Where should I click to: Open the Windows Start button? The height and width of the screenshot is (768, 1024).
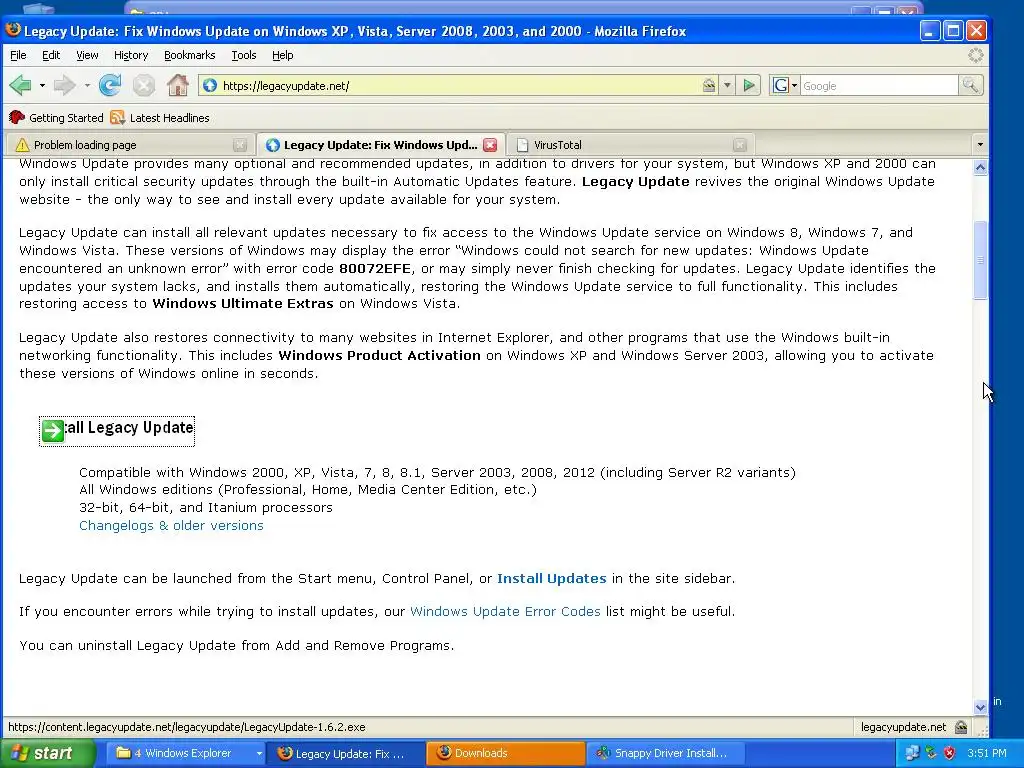pos(47,753)
